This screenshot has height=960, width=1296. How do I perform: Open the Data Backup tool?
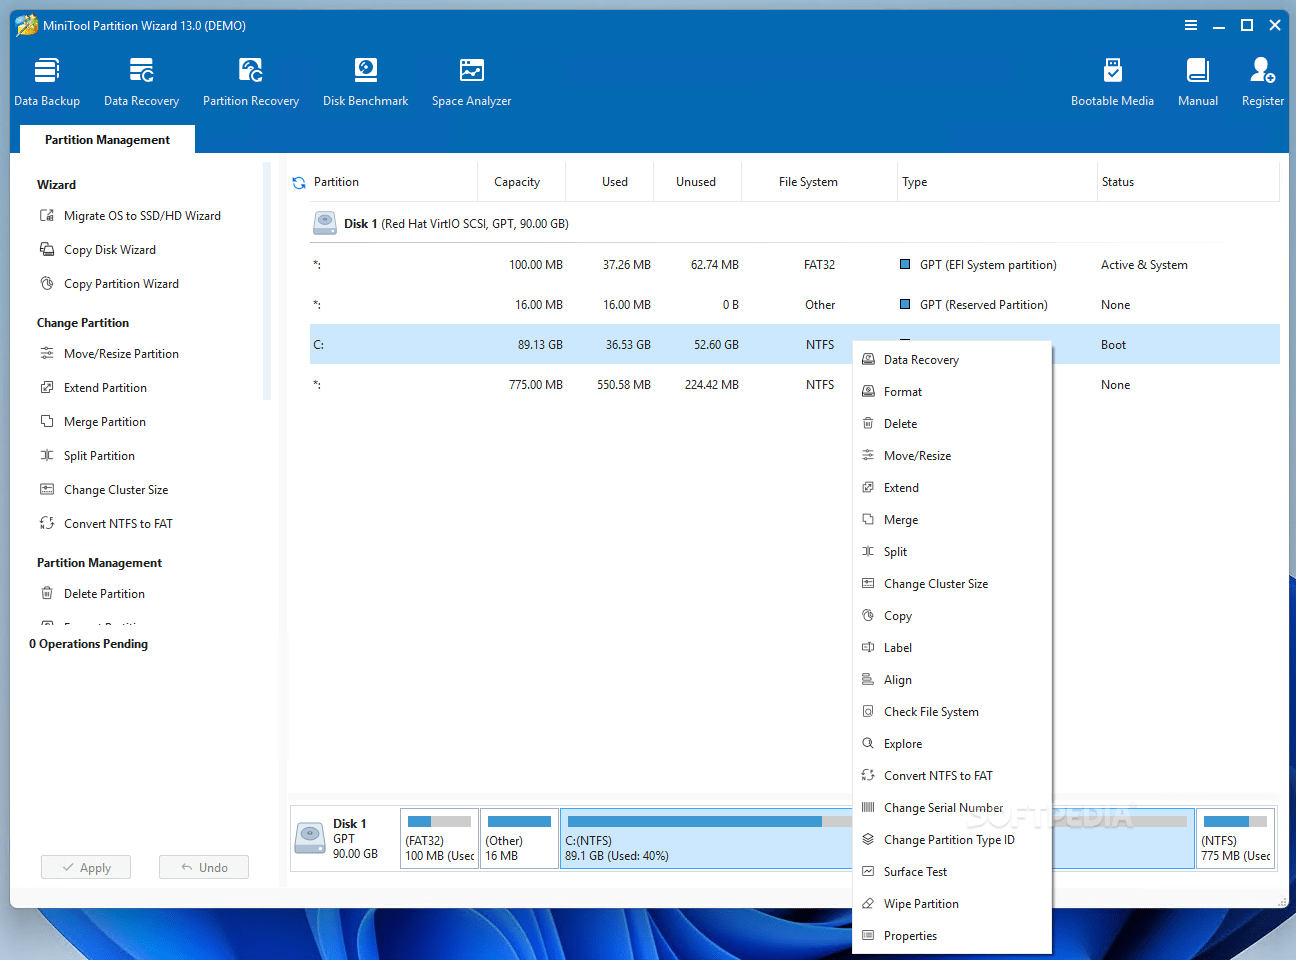point(47,82)
